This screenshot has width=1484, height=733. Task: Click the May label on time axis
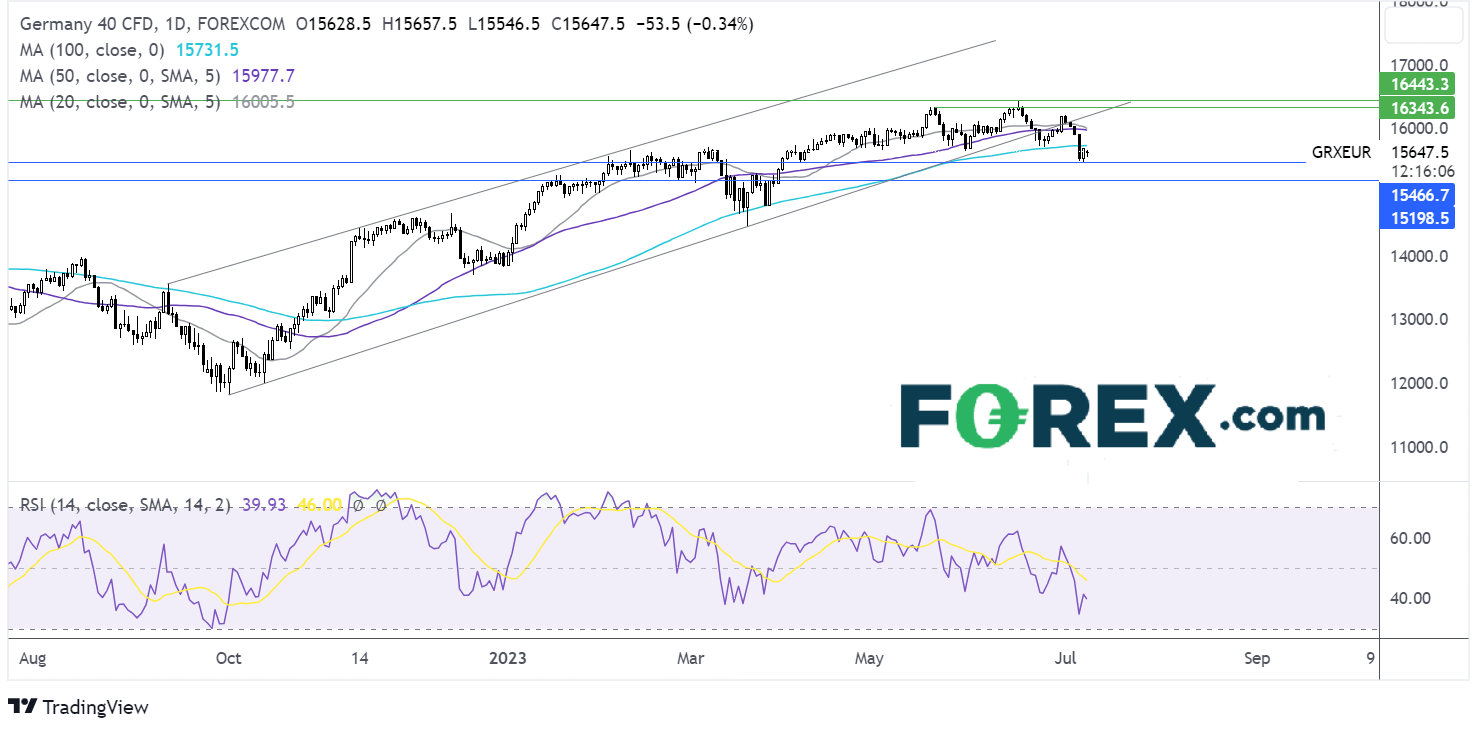[x=870, y=659]
